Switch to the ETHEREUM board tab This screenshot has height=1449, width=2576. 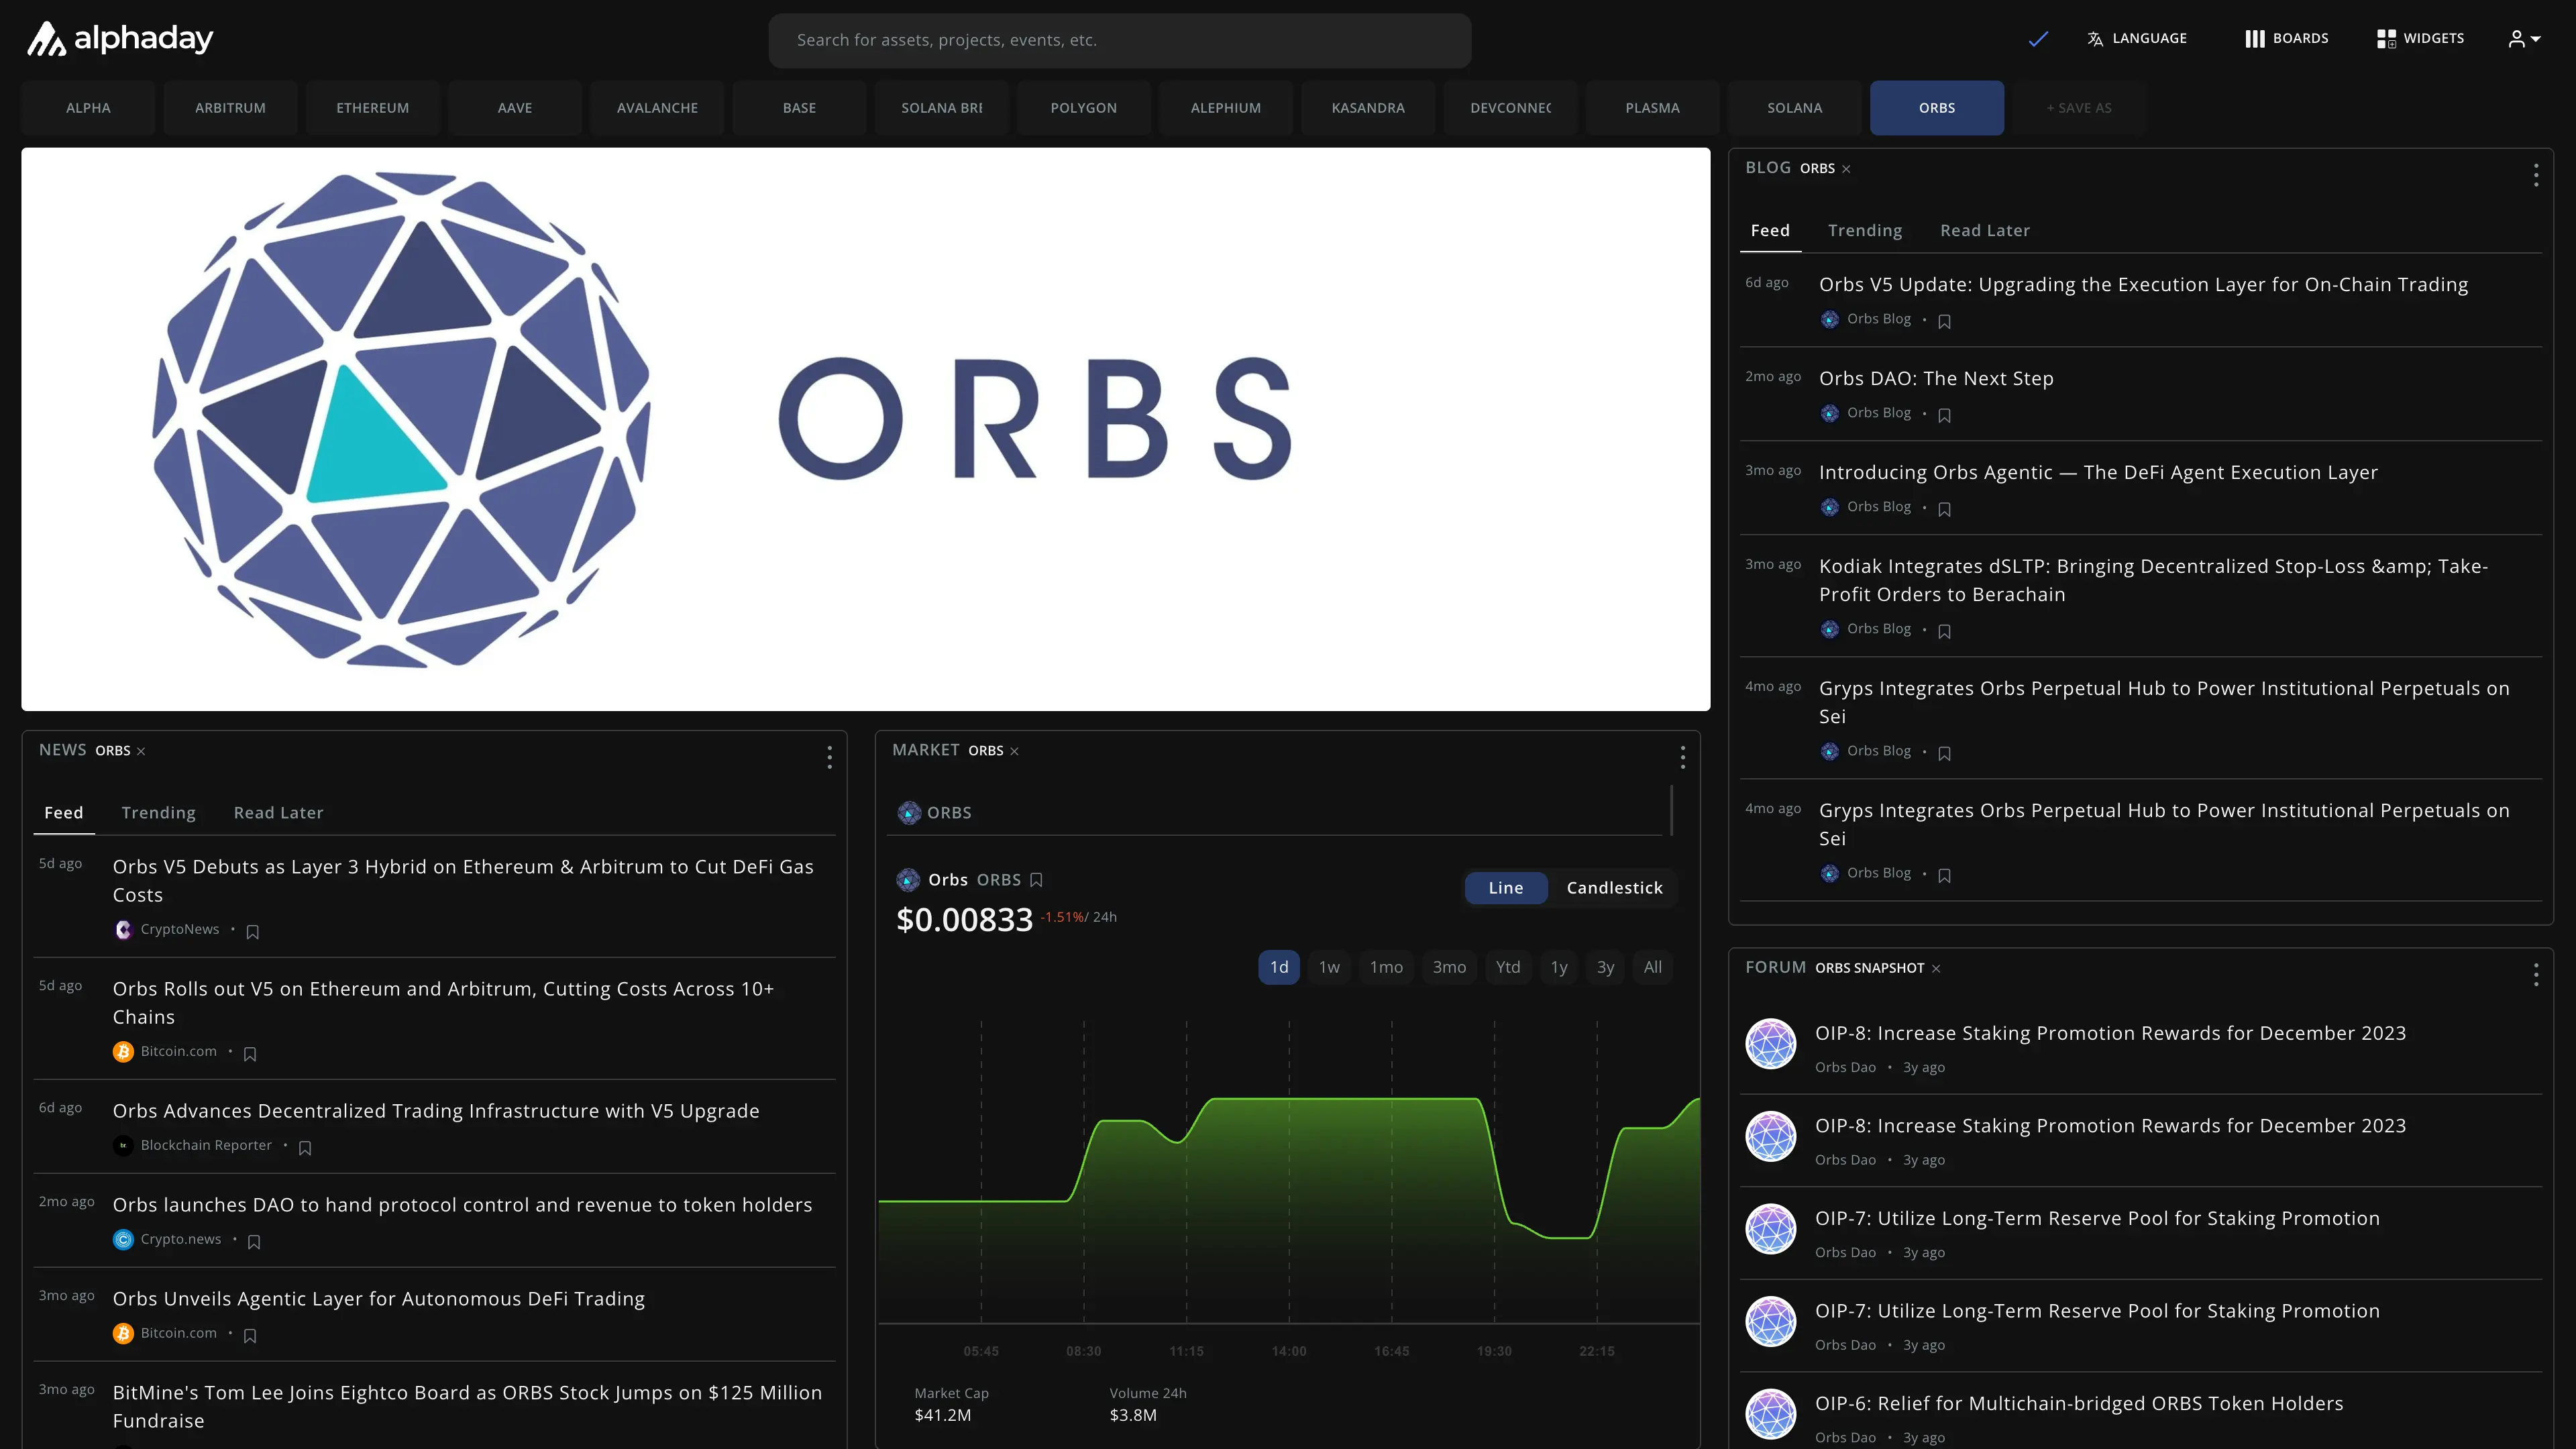pos(372,108)
